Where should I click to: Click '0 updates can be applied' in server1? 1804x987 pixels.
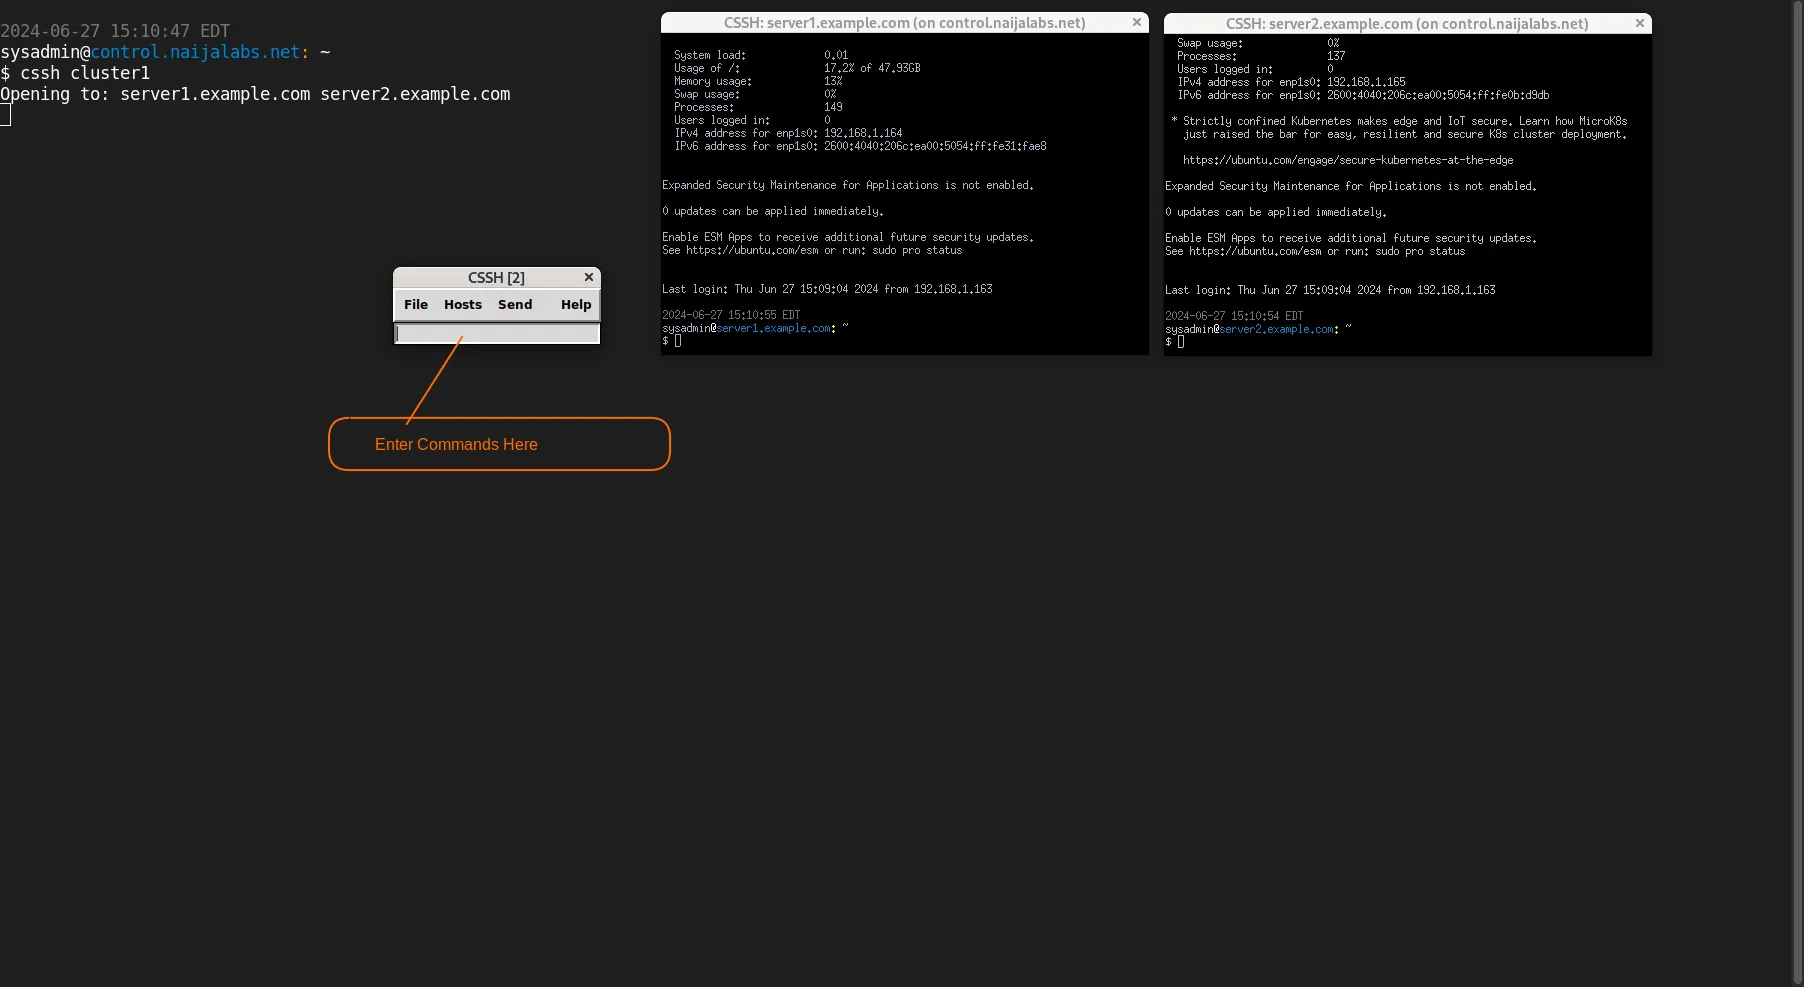773,211
